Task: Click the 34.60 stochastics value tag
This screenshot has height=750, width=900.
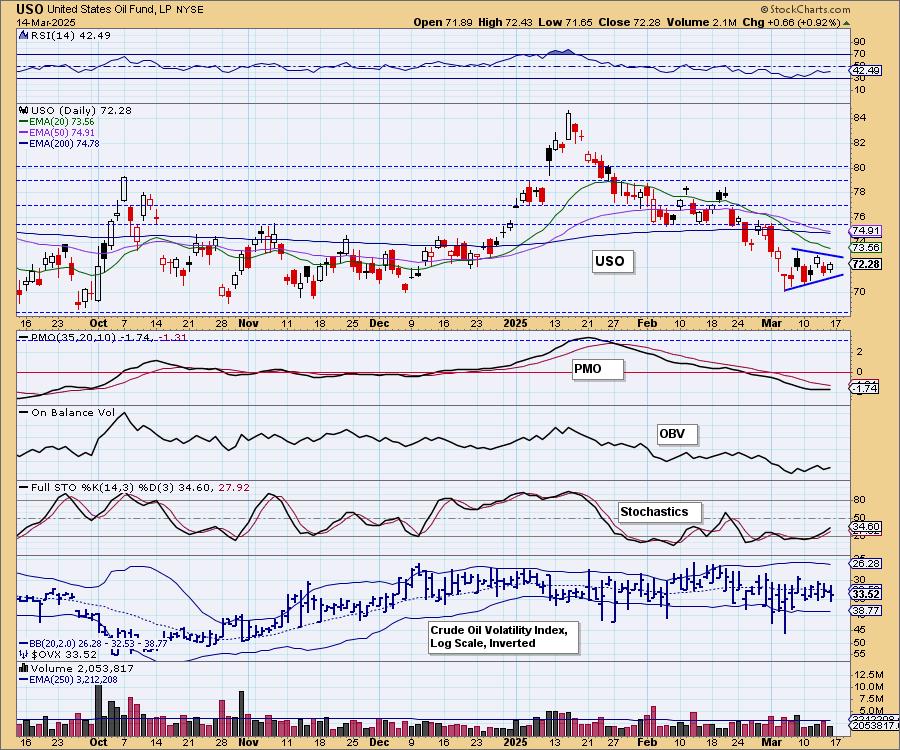Action: point(867,526)
